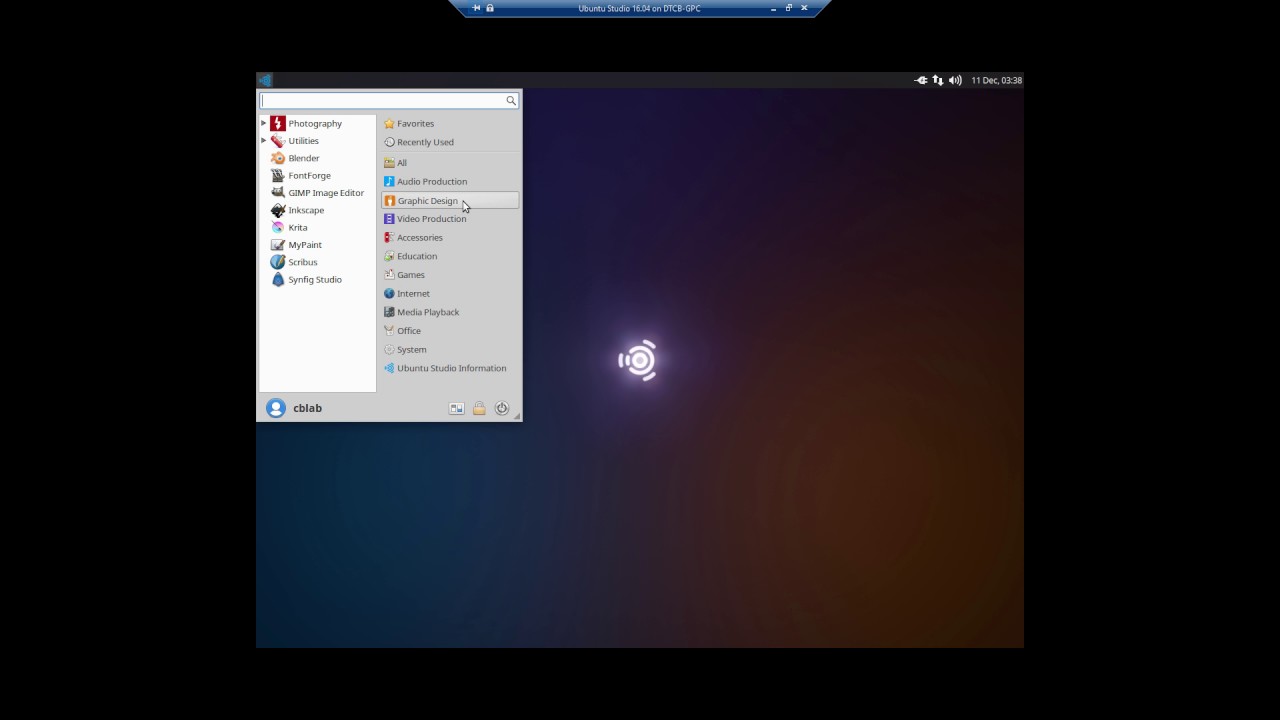Open the power manager tray icon
Image resolution: width=1280 pixels, height=720 pixels.
(921, 80)
